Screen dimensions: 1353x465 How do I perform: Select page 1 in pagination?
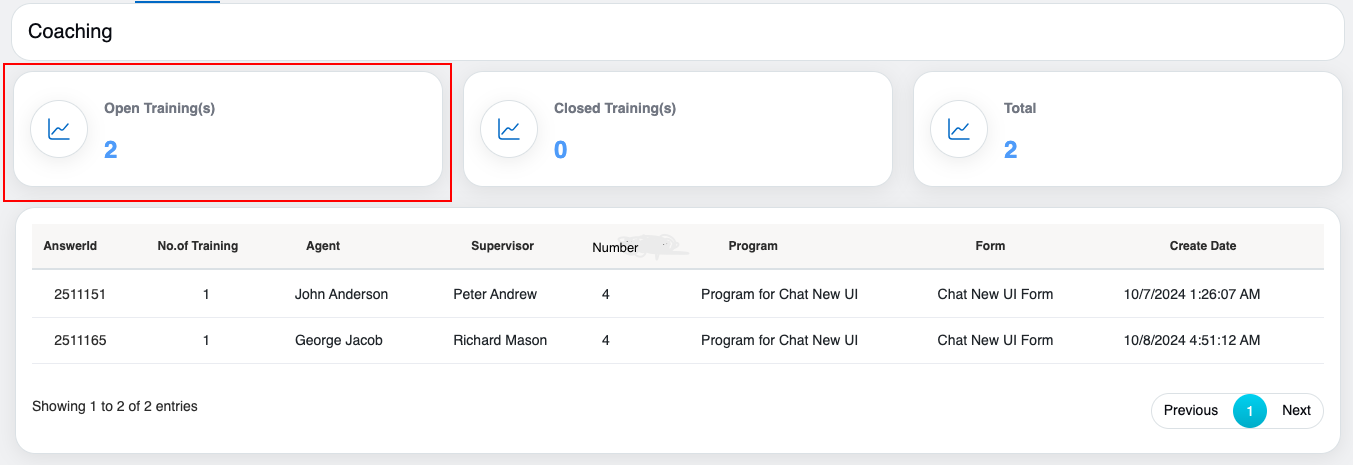[x=1250, y=410]
